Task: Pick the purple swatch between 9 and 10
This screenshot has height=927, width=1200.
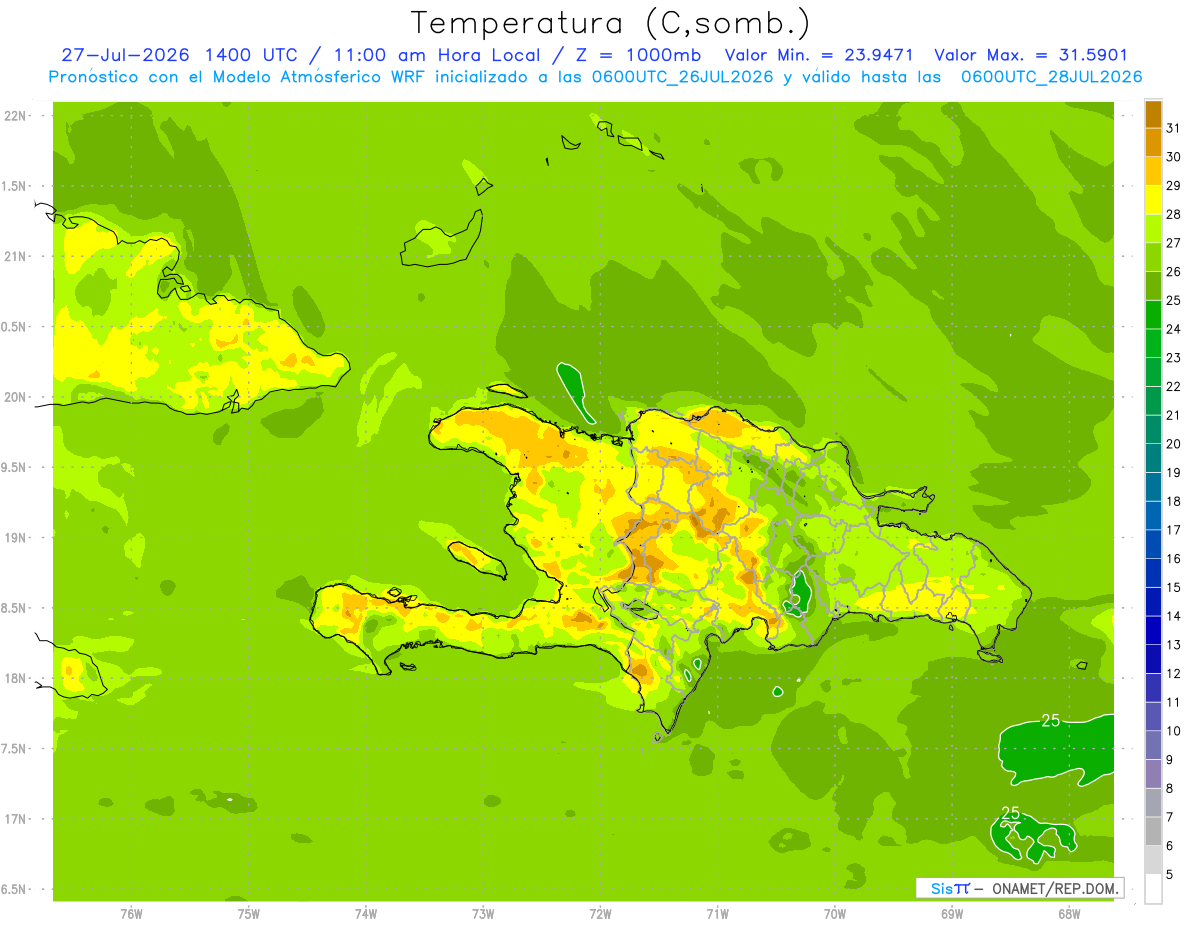Action: [x=1153, y=745]
